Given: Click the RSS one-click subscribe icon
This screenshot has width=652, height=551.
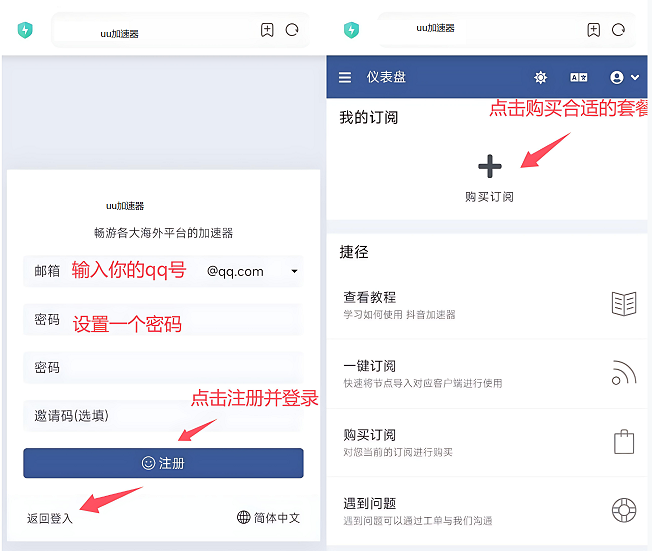Looking at the screenshot, I should tap(624, 373).
